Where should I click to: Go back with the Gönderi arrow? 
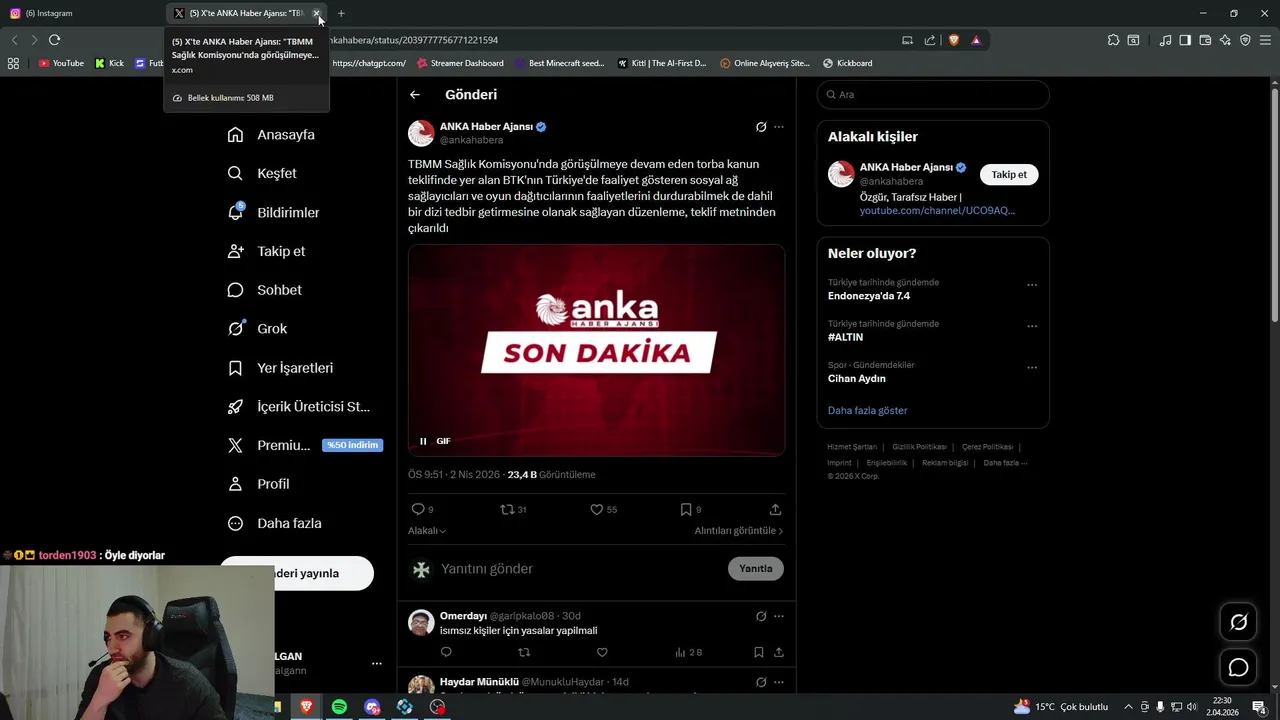coord(415,95)
